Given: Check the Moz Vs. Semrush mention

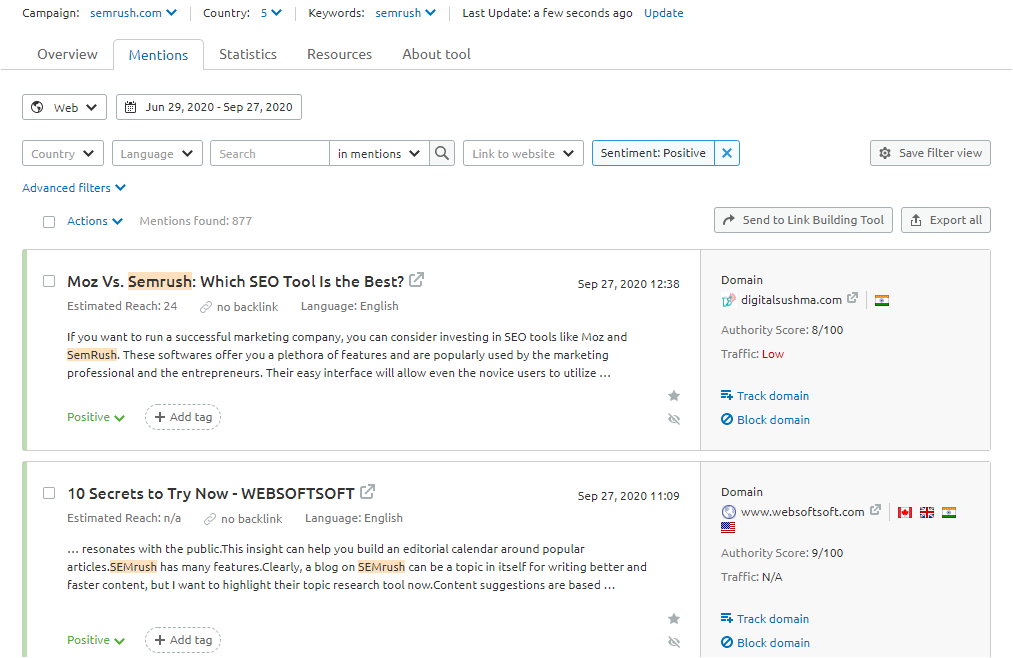Looking at the screenshot, I should coord(49,281).
